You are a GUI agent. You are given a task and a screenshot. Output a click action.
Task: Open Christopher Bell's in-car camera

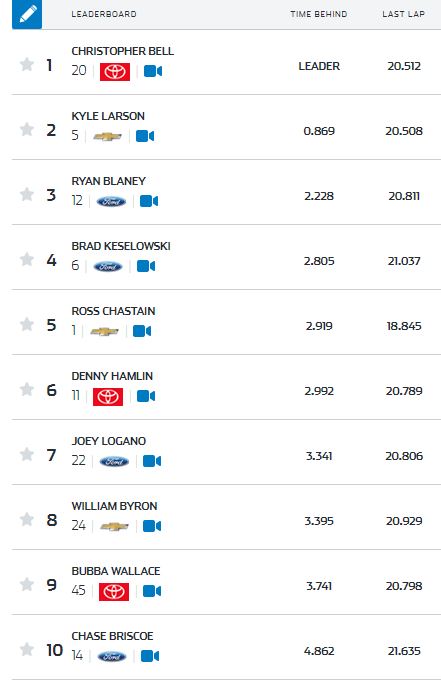point(153,71)
